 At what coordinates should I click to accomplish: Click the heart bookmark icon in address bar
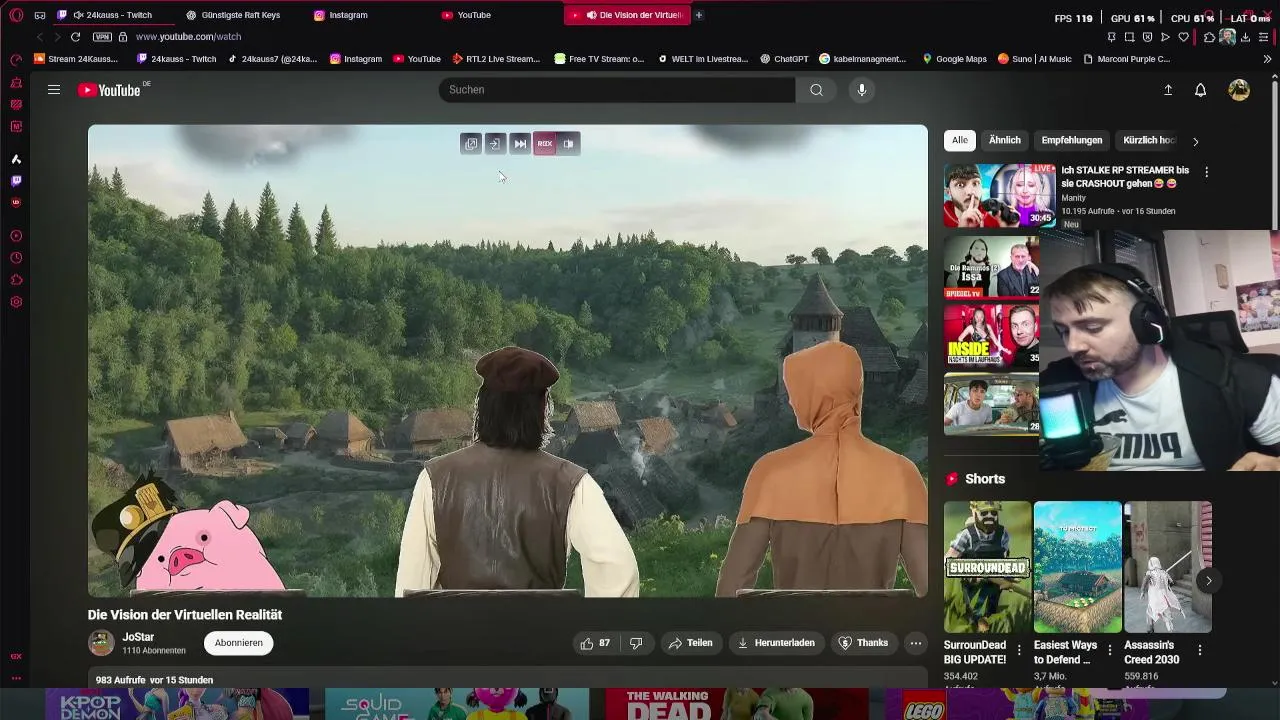[x=1184, y=37]
